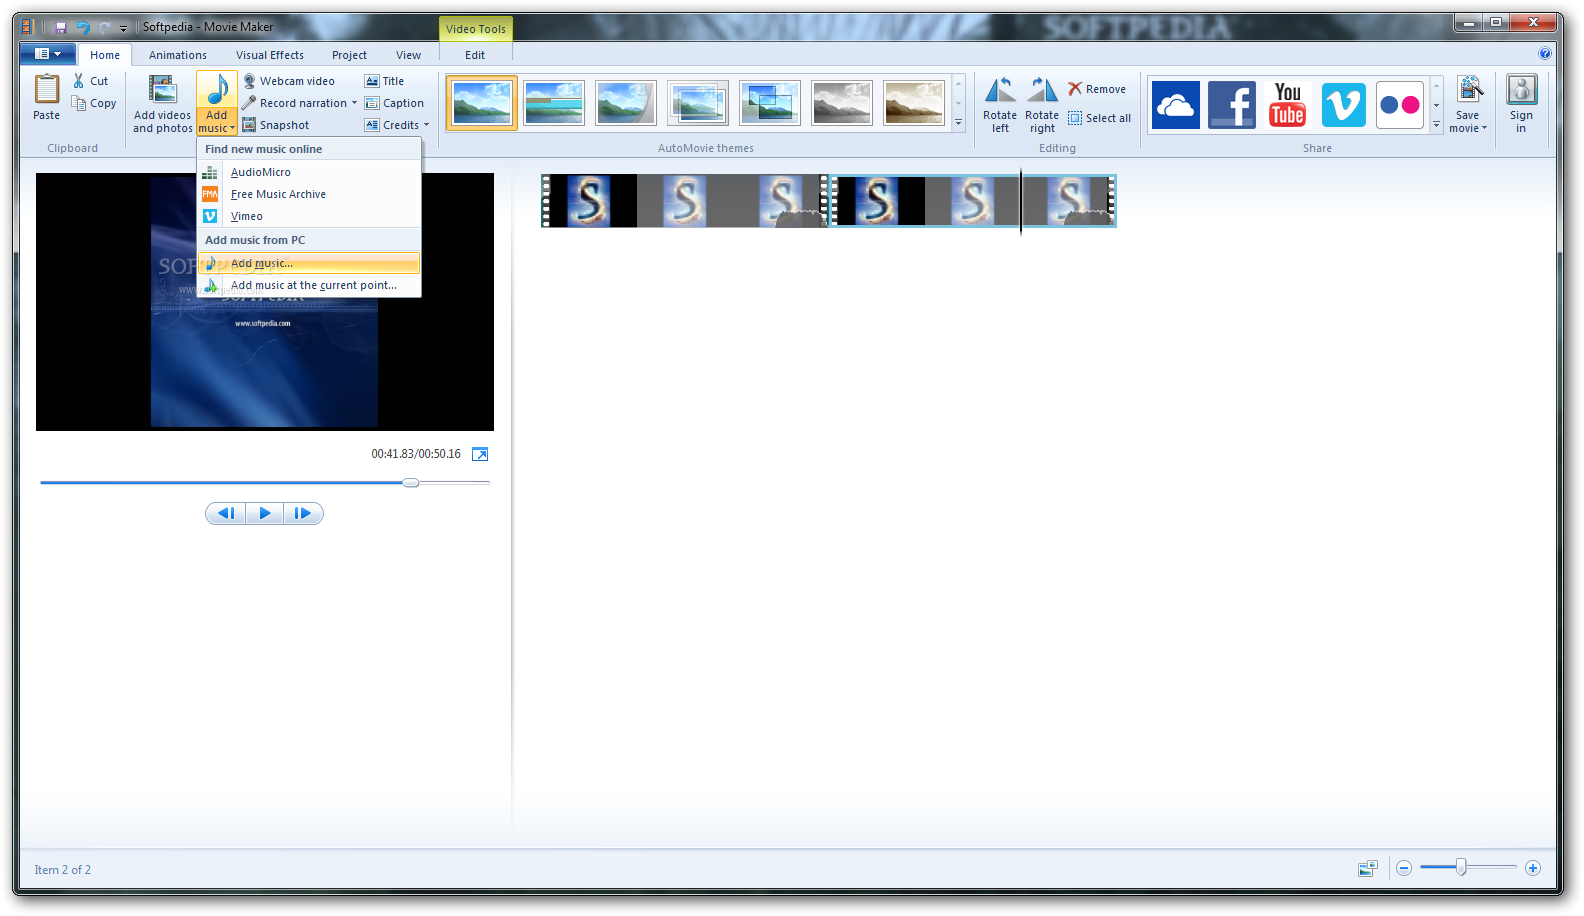Click the Save movie icon
1584x916 pixels.
pos(1469,90)
